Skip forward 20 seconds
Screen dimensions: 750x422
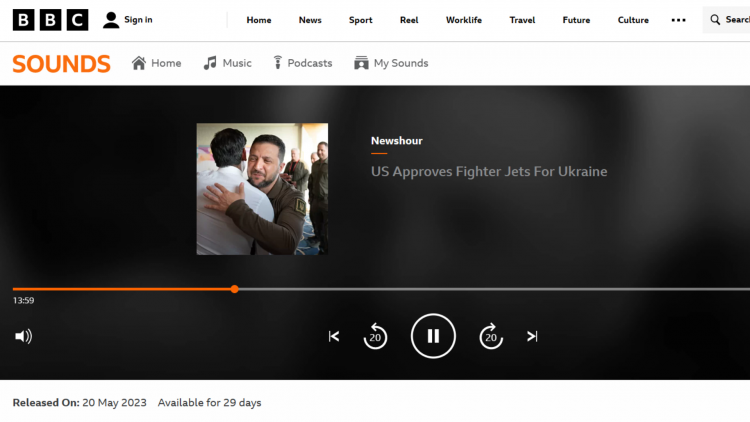(491, 336)
